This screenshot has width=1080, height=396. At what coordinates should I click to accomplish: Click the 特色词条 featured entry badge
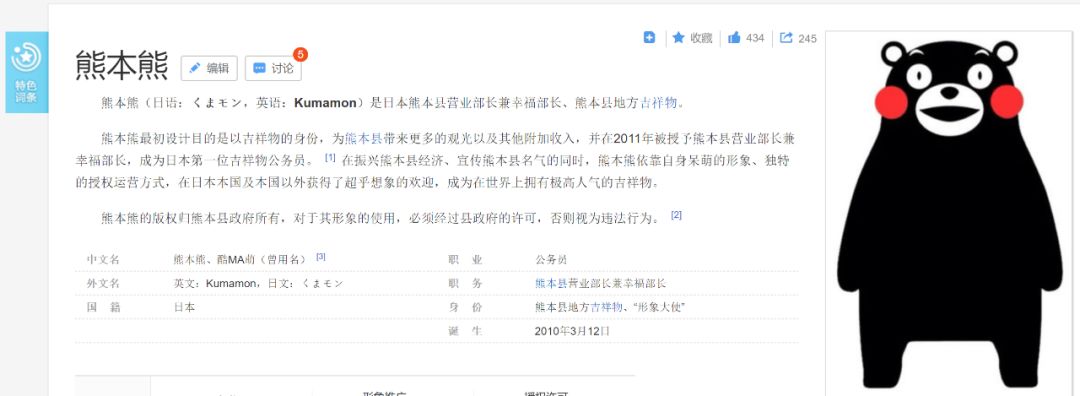[x=27, y=72]
